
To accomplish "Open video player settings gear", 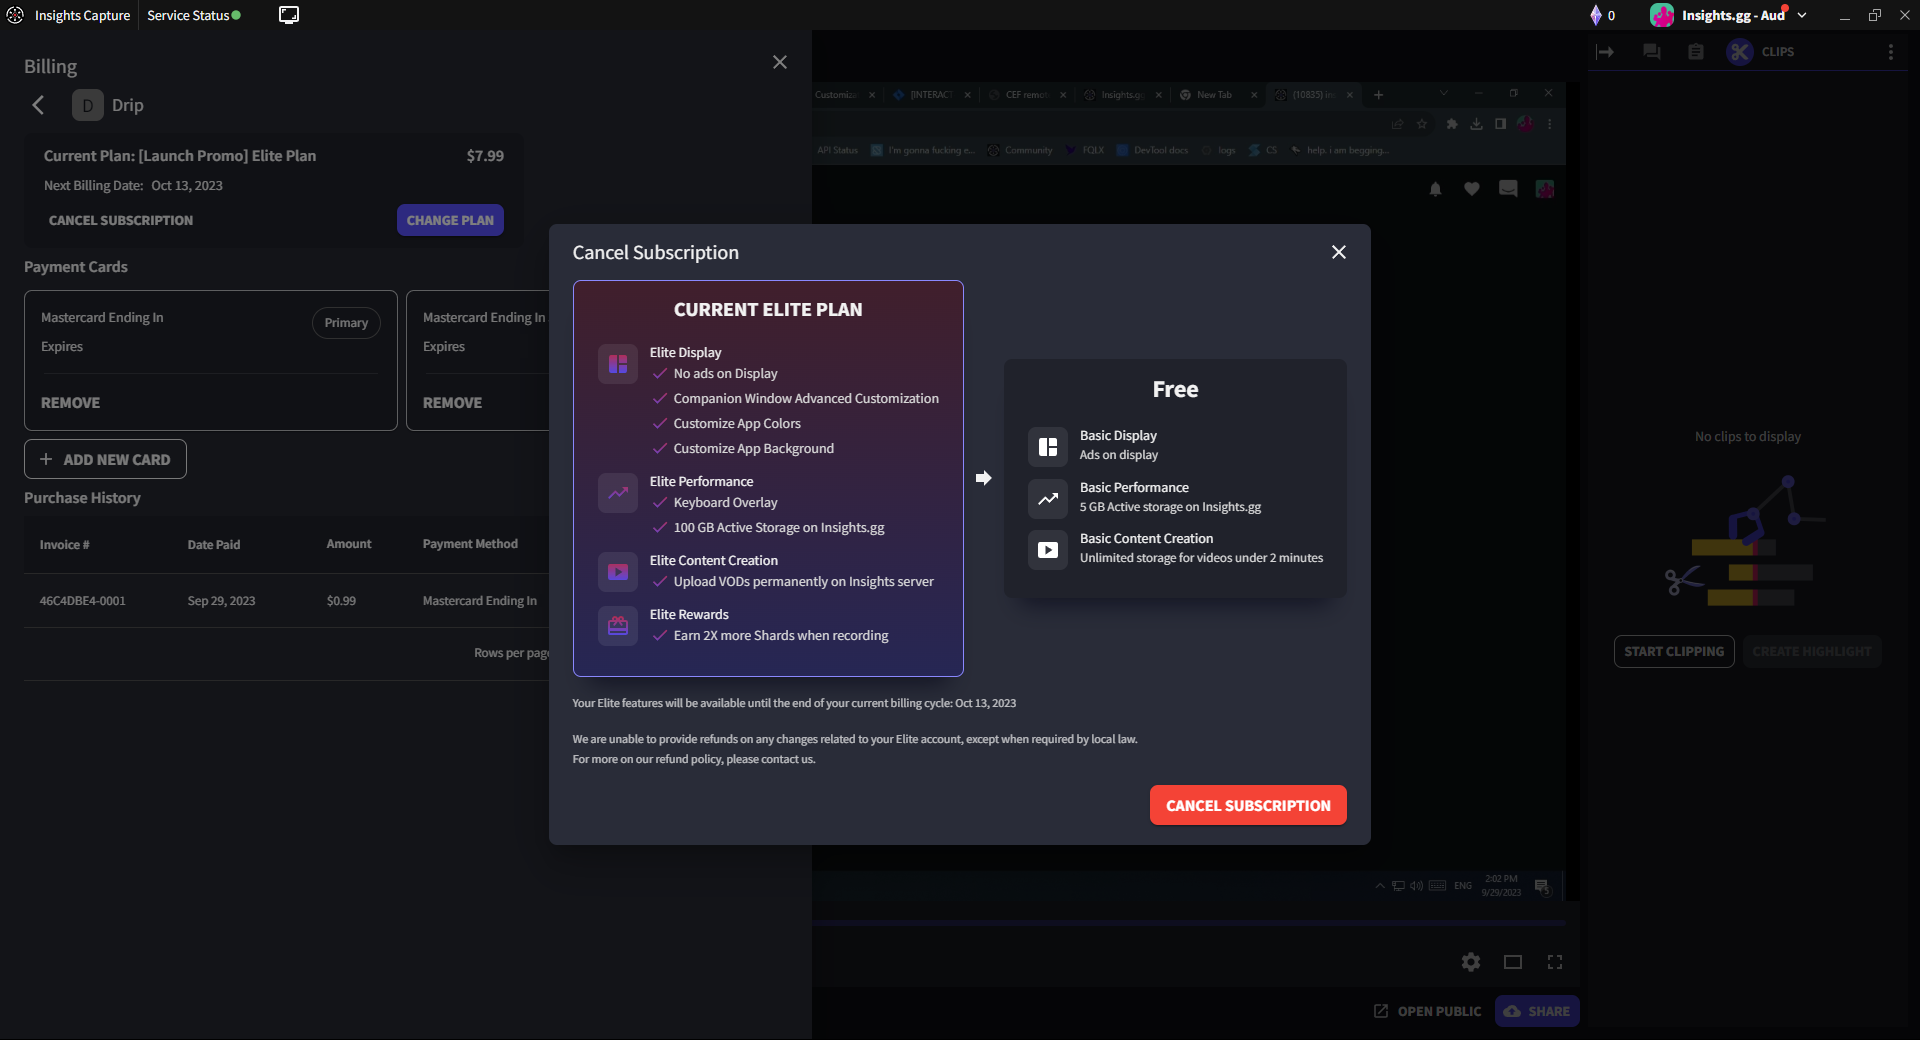I will click(1471, 962).
